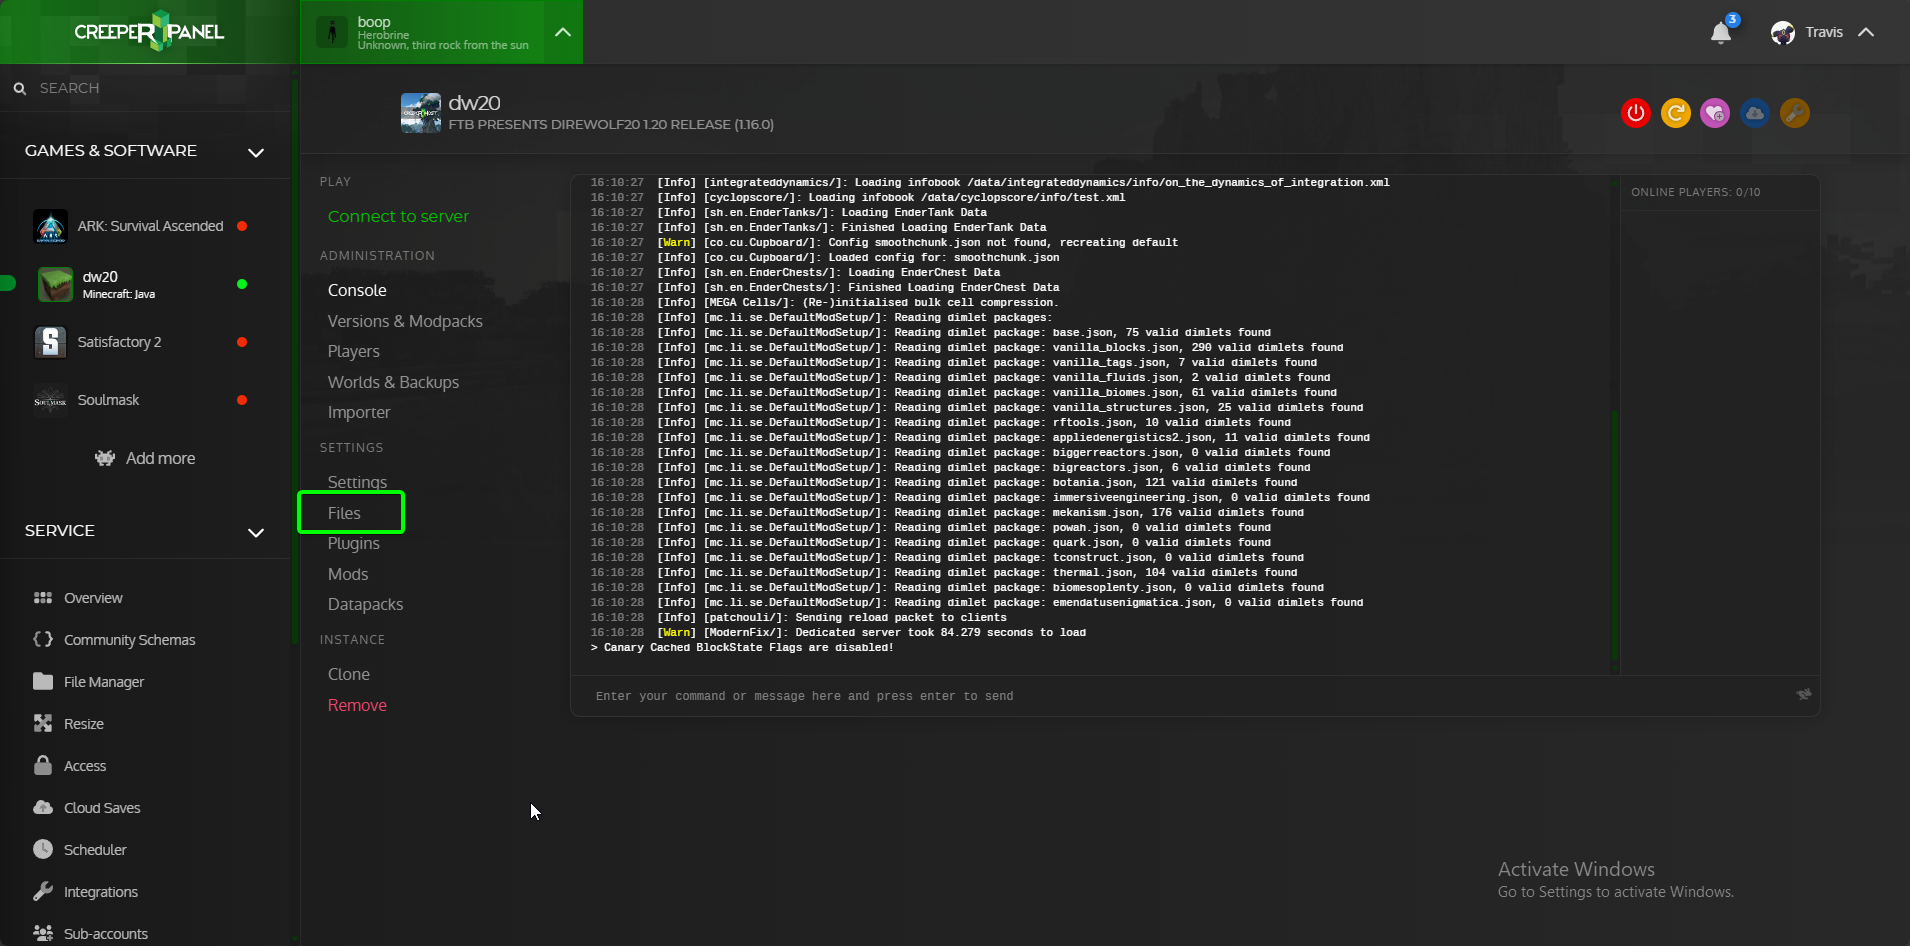Click the Canary Cached BlockState log line

(742, 648)
